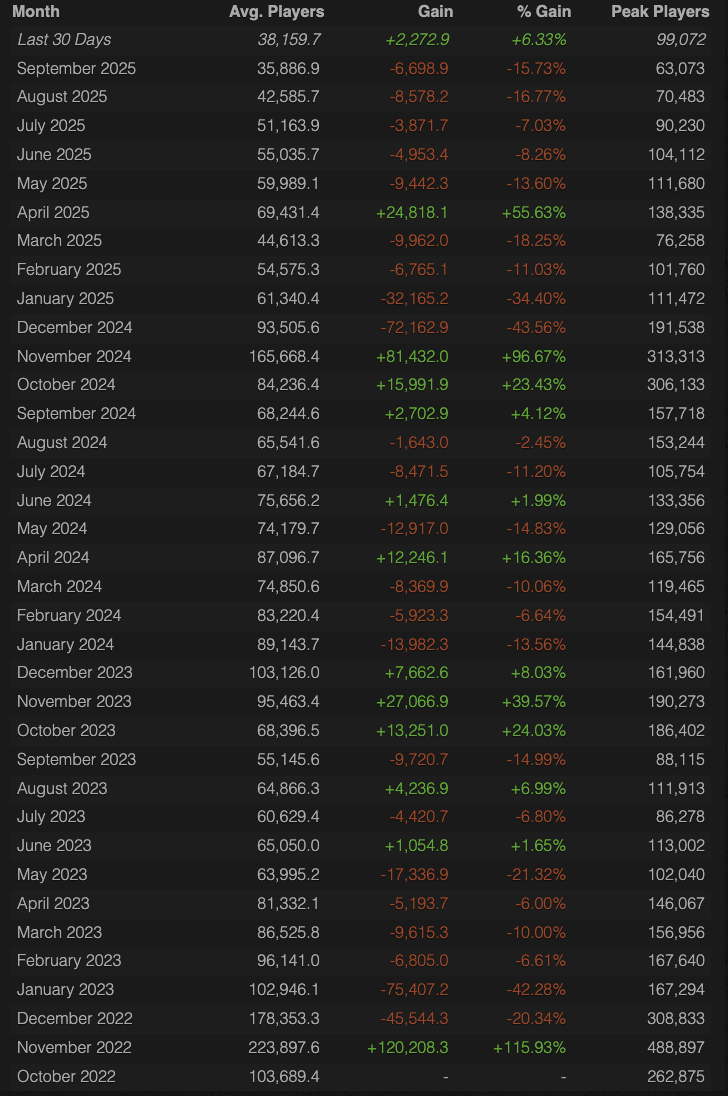The width and height of the screenshot is (728, 1096).
Task: Select the December 2023 month cell
Action: pos(75,672)
